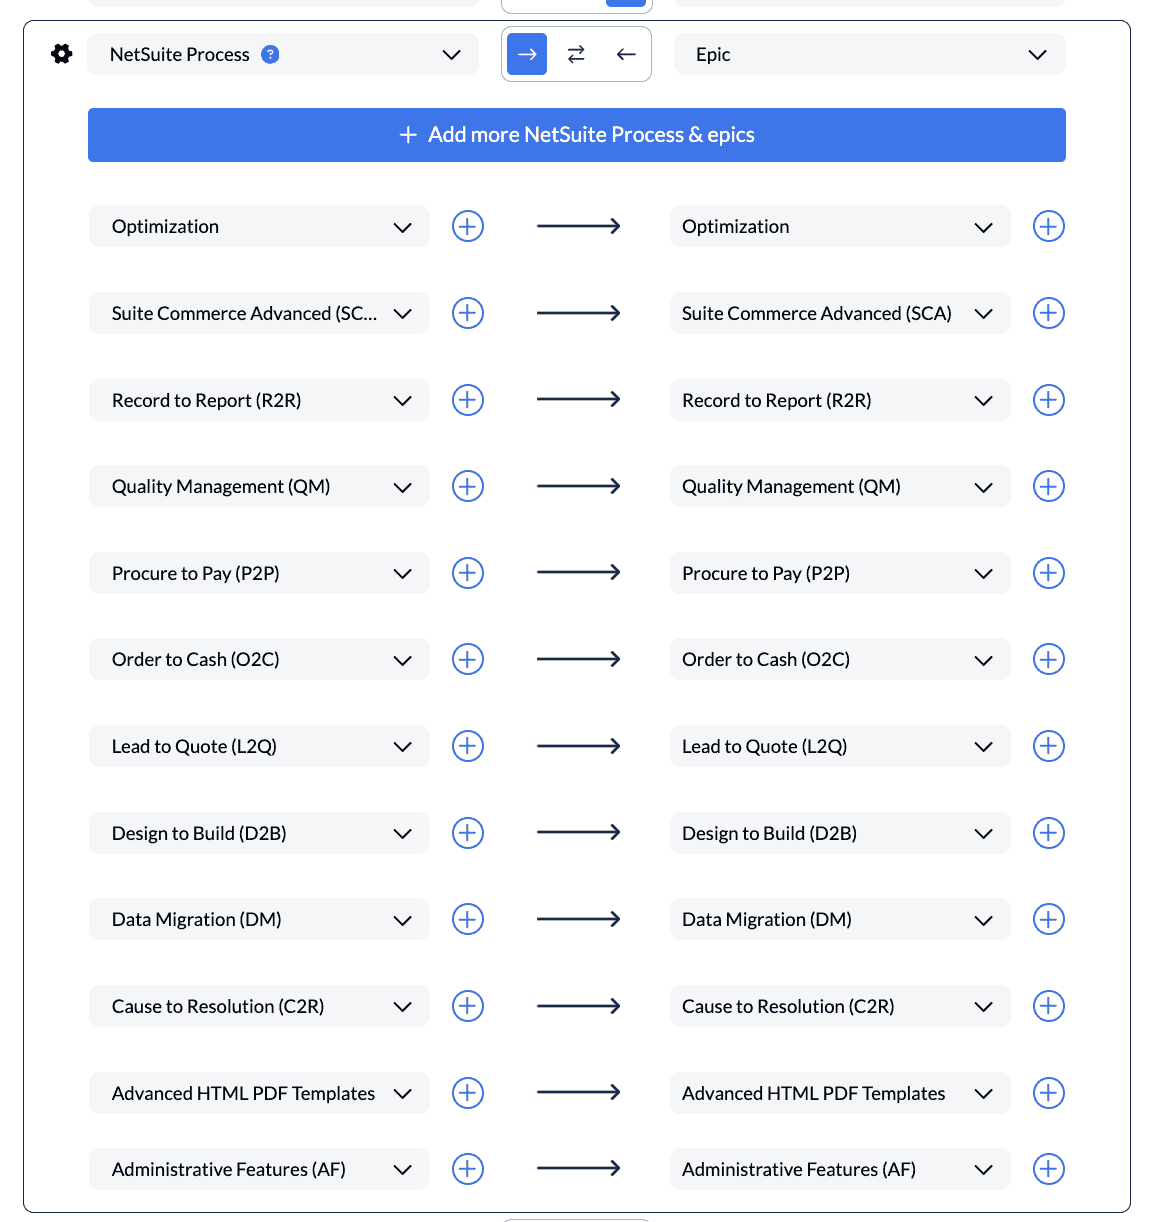Click plus beside right Administrative Features (AF)
The height and width of the screenshot is (1222, 1150).
tap(1048, 1169)
